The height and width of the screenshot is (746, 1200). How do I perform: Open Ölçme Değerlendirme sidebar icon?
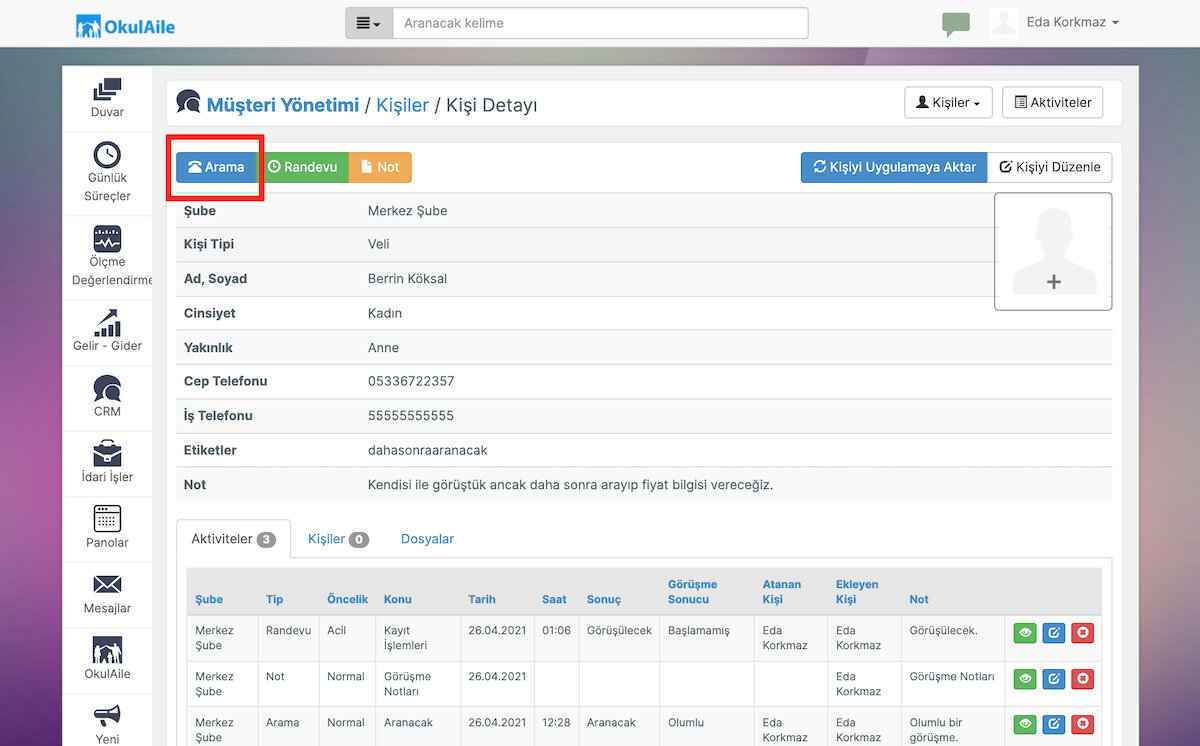point(107,239)
